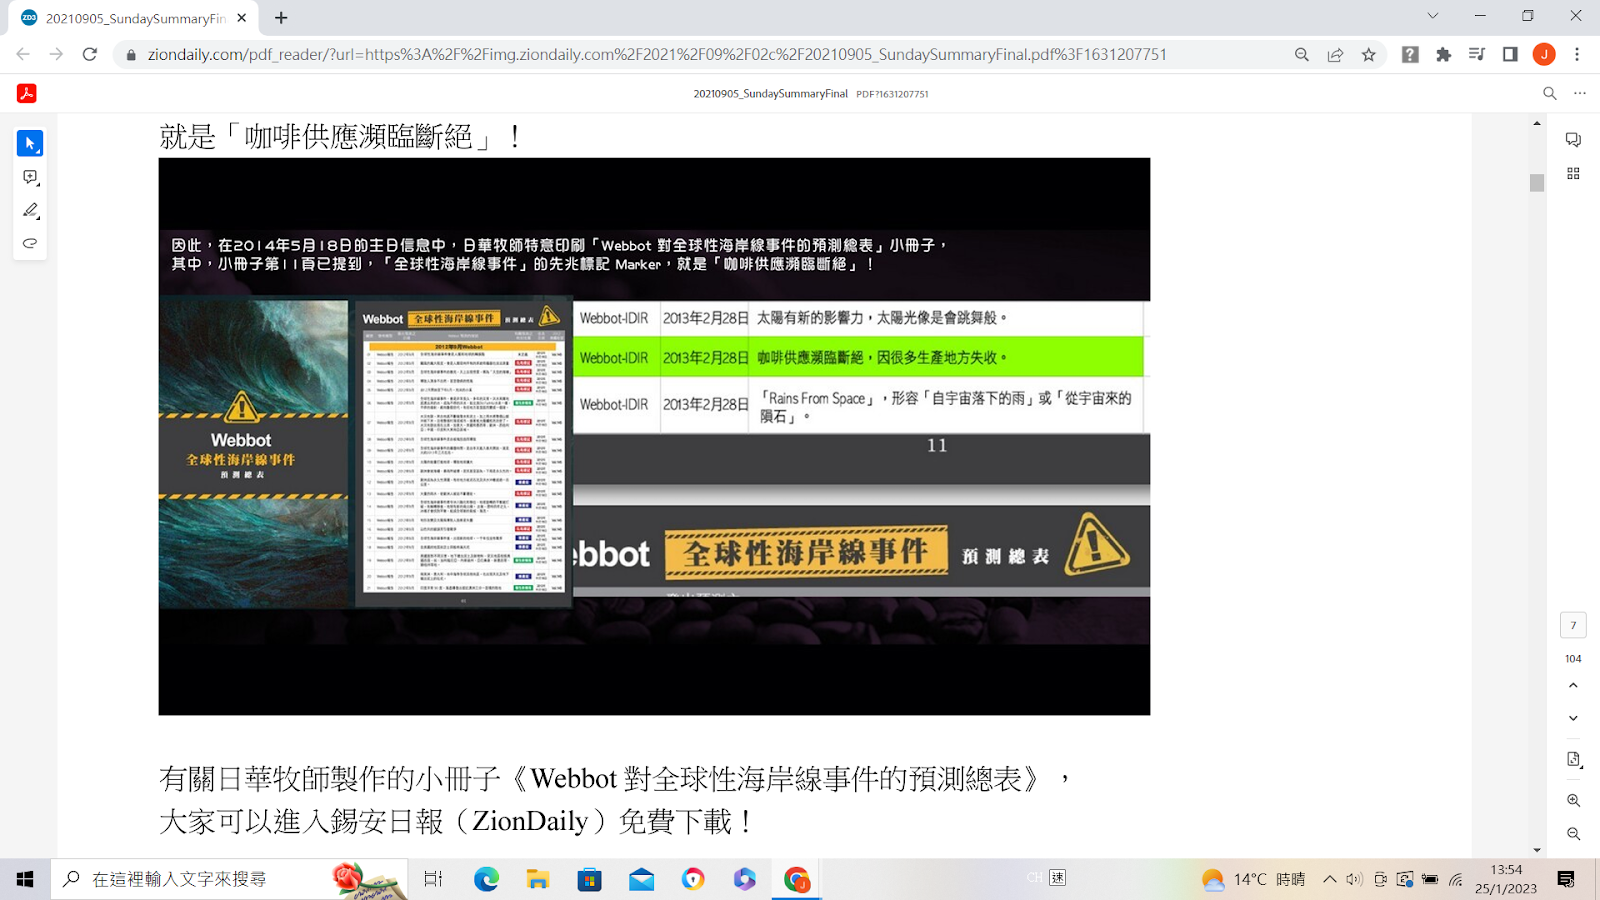Screen dimensions: 1600x900
Task: Open the question-mark extension icon
Action: (x=1410, y=54)
